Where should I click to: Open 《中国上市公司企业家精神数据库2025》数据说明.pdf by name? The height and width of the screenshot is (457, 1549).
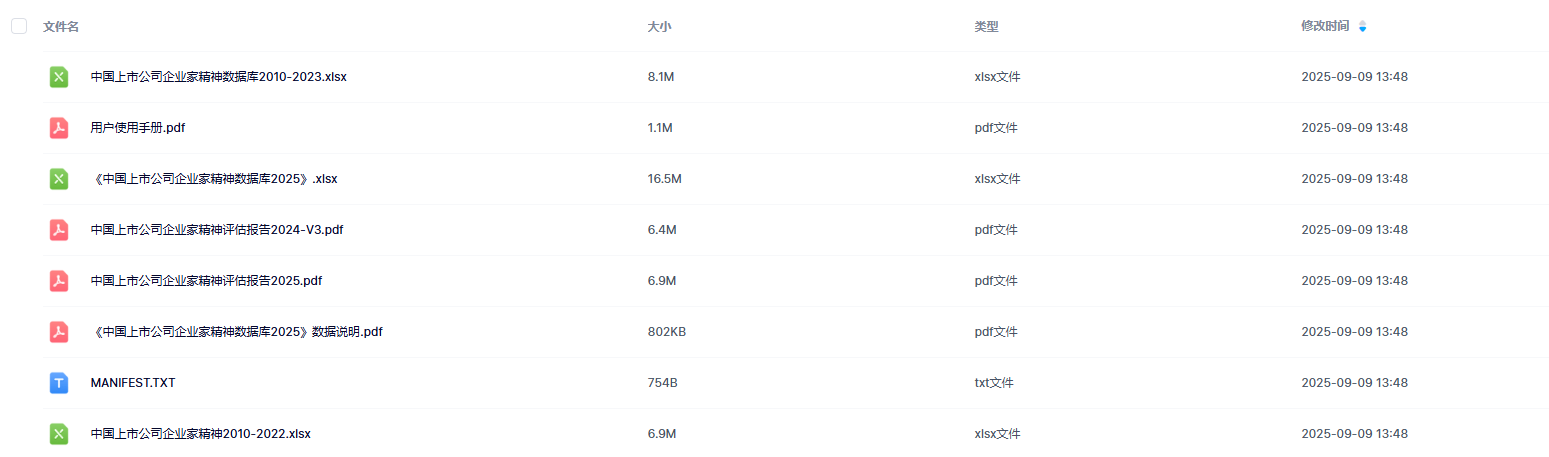[236, 332]
